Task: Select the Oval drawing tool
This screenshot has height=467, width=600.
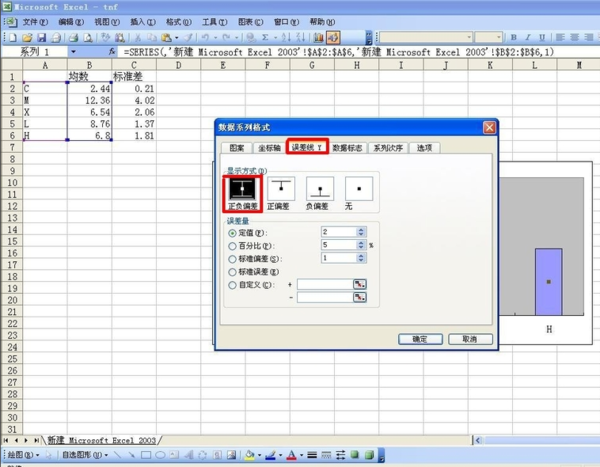Action: 160,455
